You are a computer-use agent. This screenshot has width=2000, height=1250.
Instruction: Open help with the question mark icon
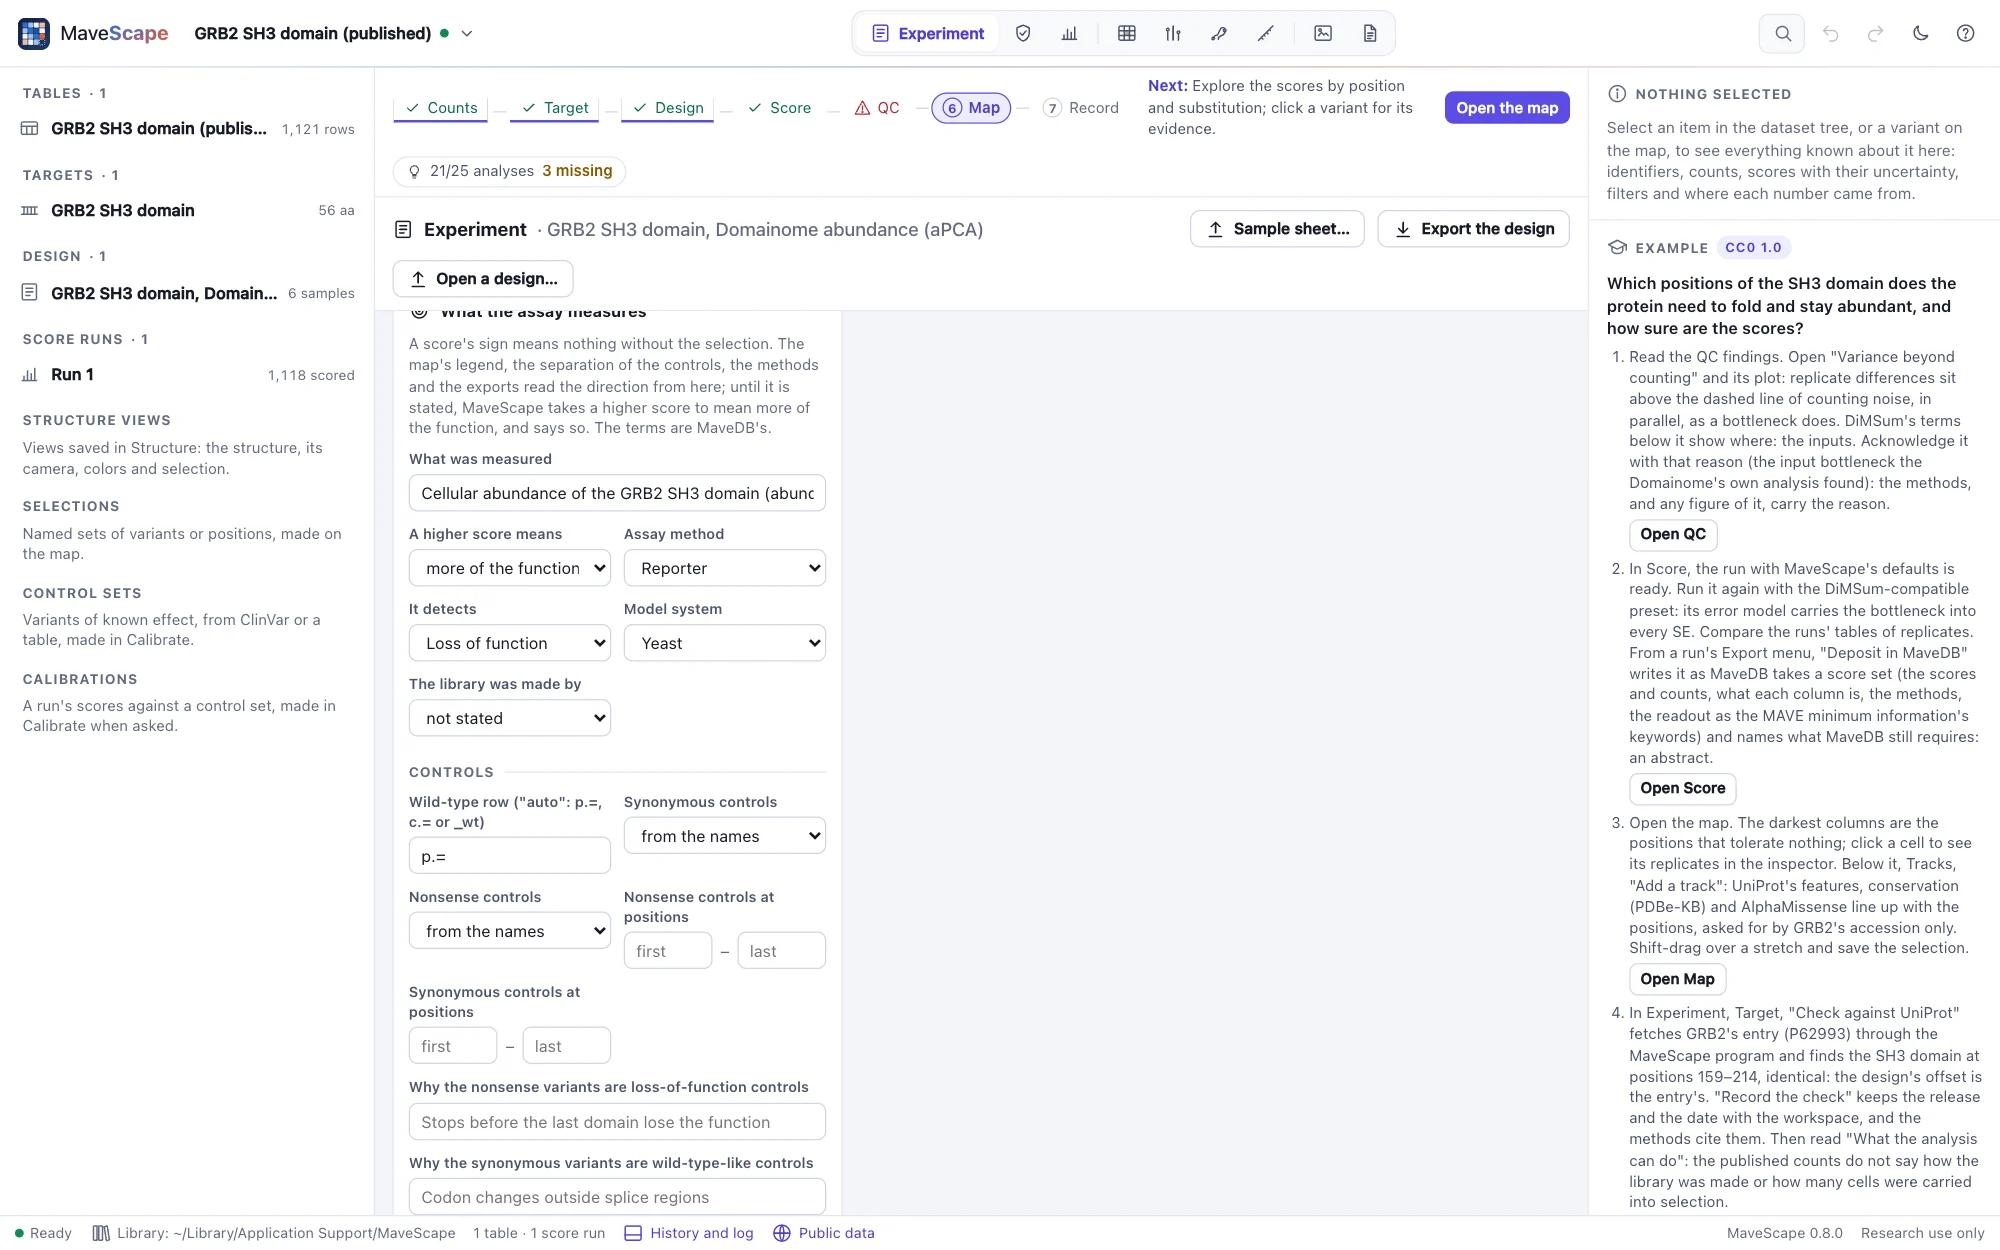tap(1965, 33)
